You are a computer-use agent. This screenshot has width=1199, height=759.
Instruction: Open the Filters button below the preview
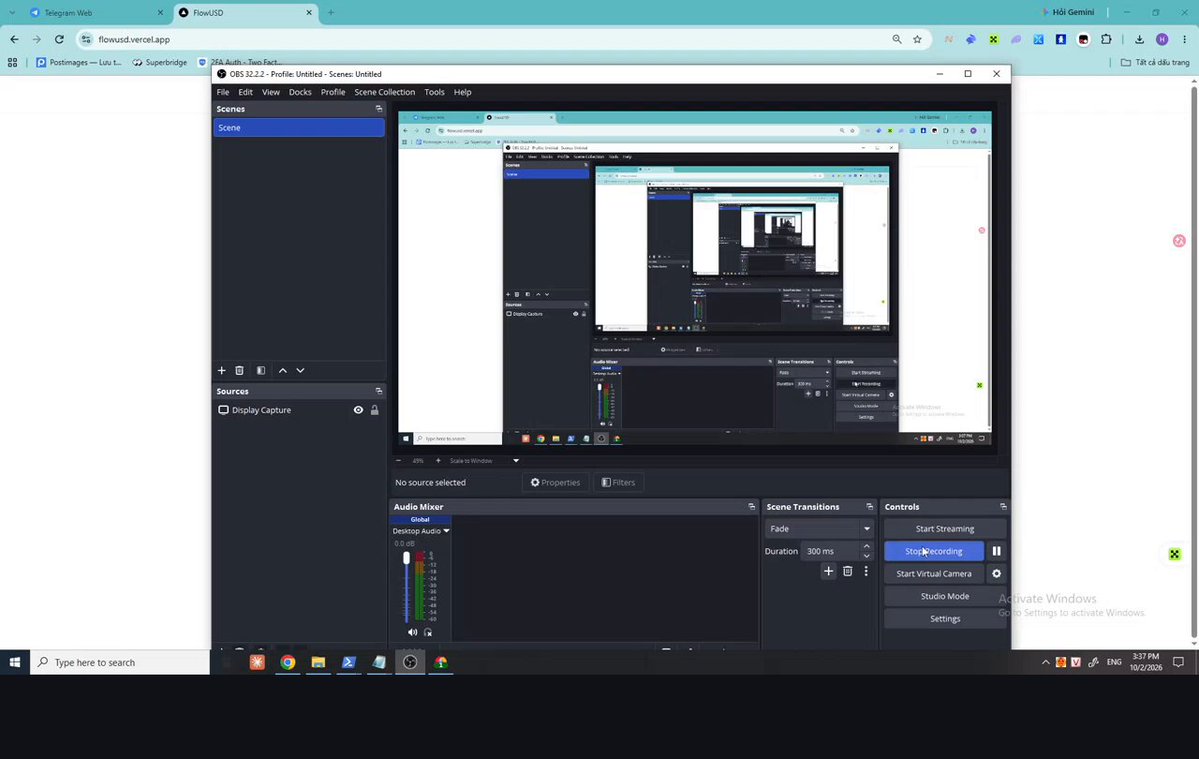tap(619, 482)
